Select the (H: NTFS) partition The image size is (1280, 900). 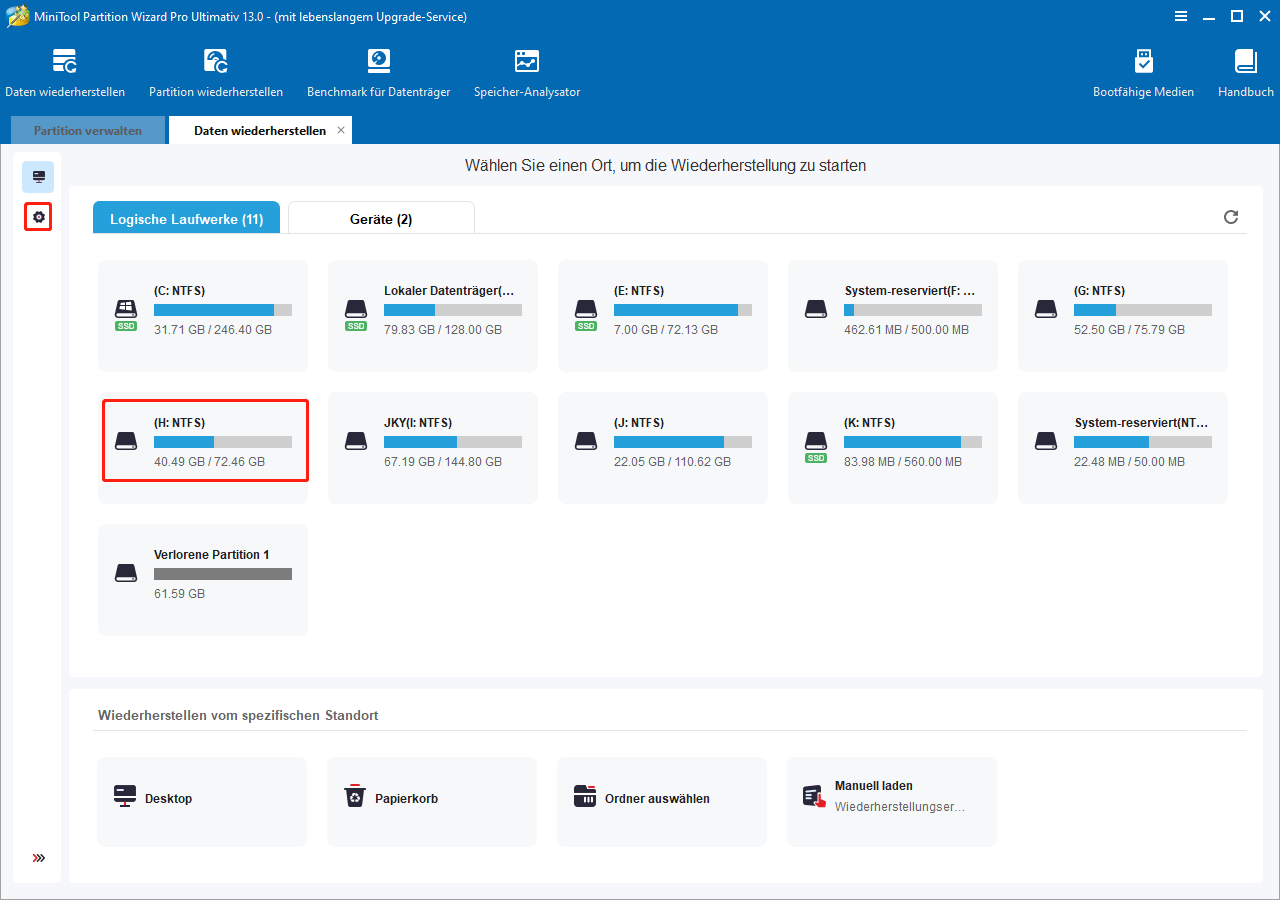(205, 440)
